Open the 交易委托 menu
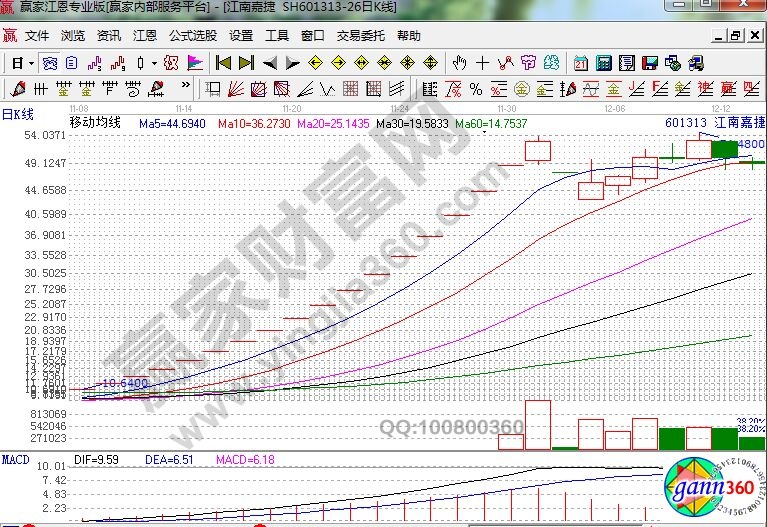This screenshot has height=527, width=767. click(360, 36)
